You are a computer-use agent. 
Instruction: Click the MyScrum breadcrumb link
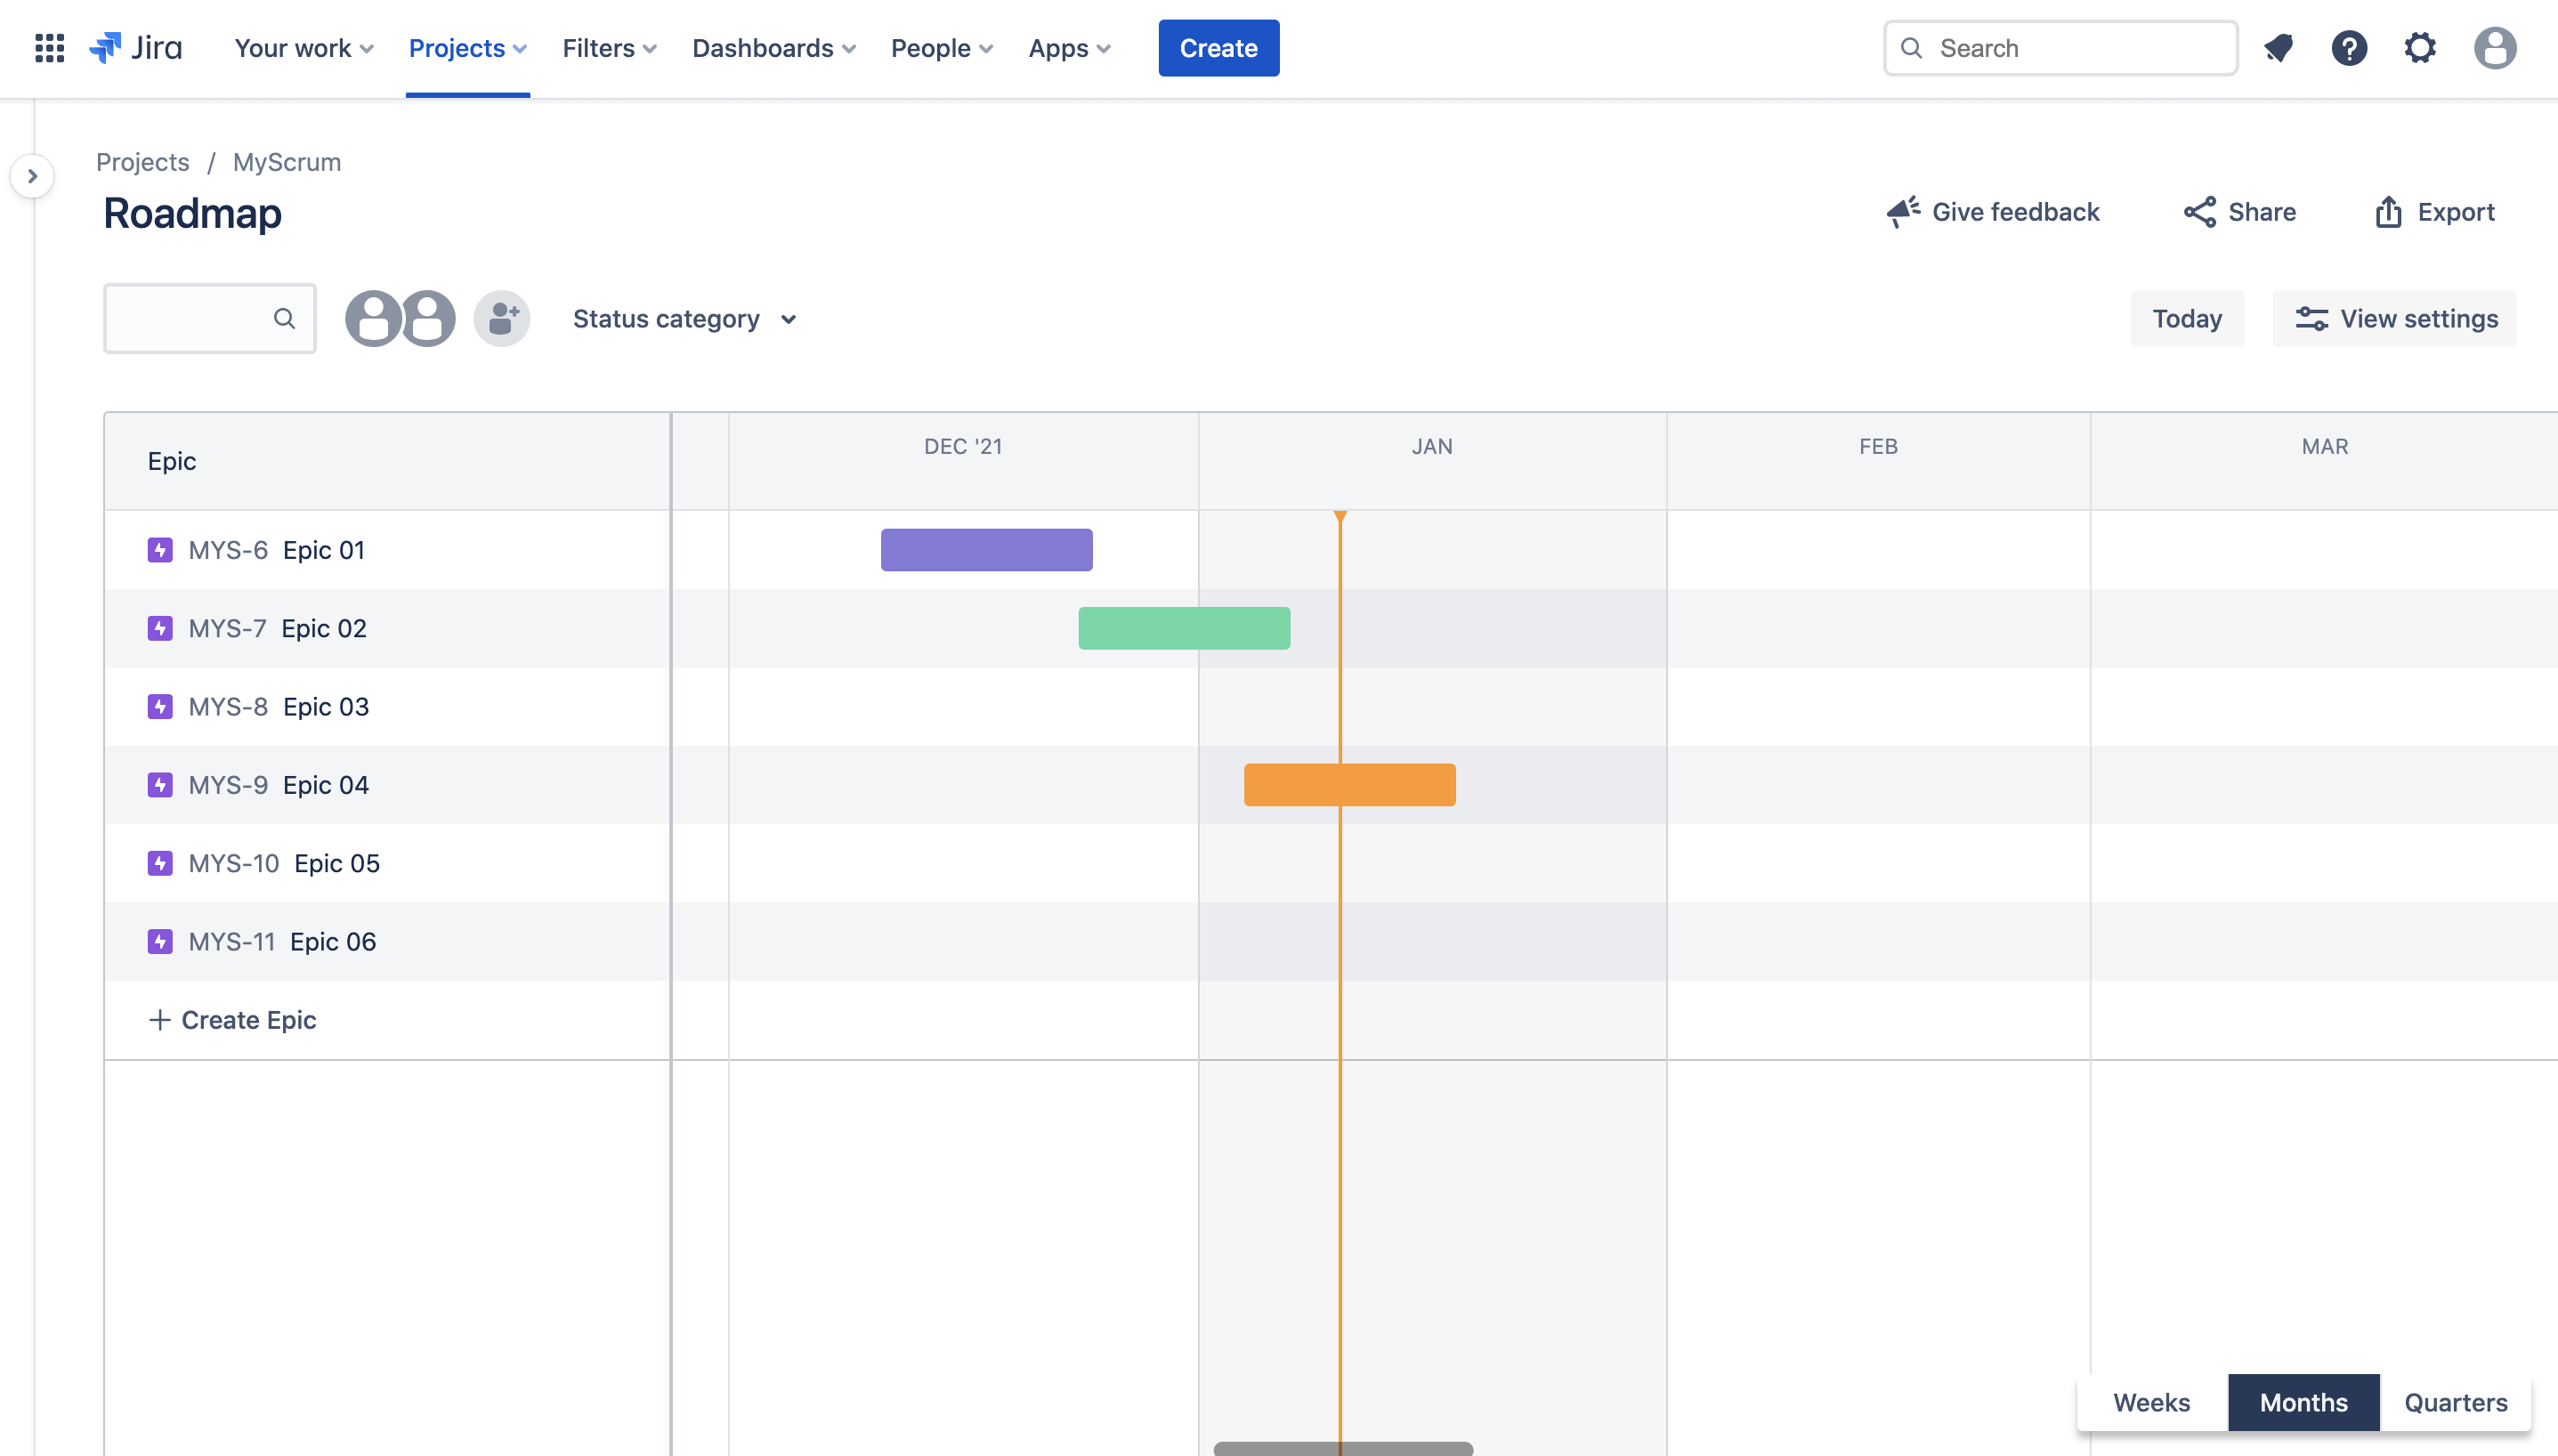point(287,162)
